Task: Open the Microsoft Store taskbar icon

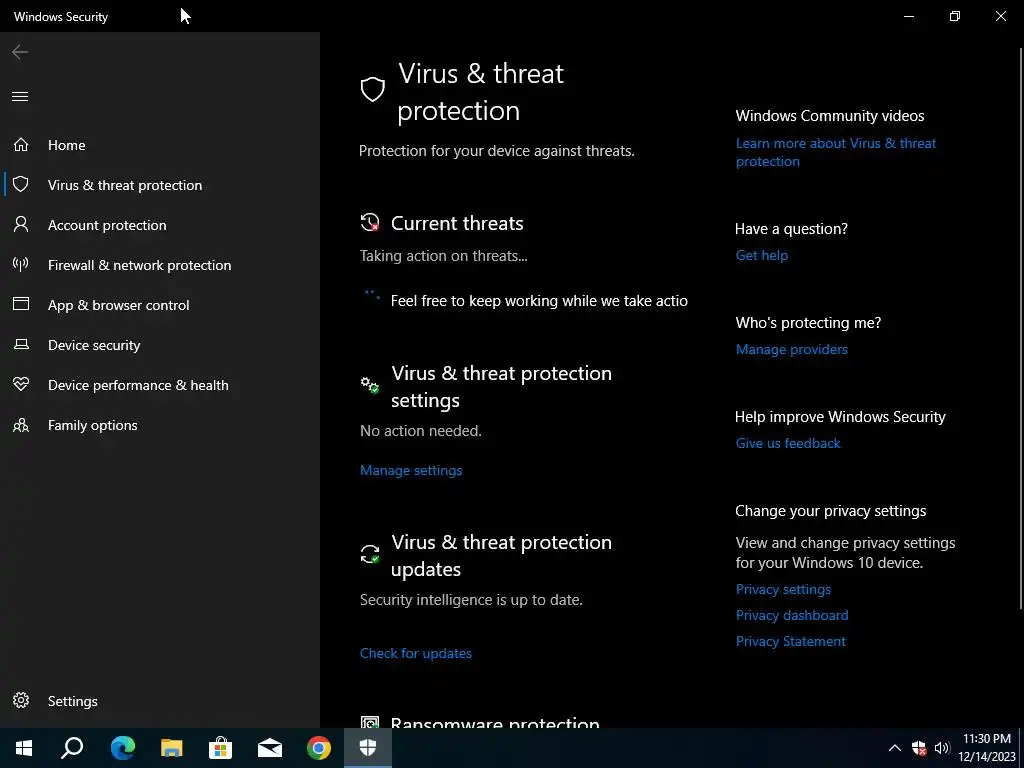Action: click(221, 748)
